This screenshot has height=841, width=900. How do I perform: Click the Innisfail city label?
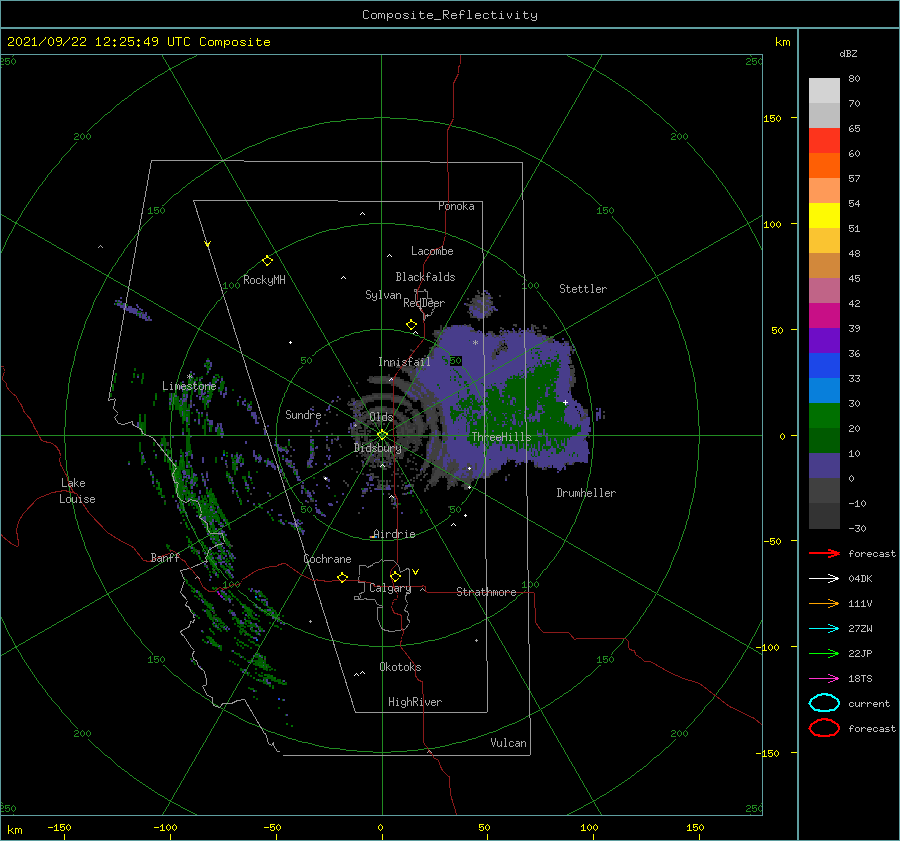(x=404, y=362)
